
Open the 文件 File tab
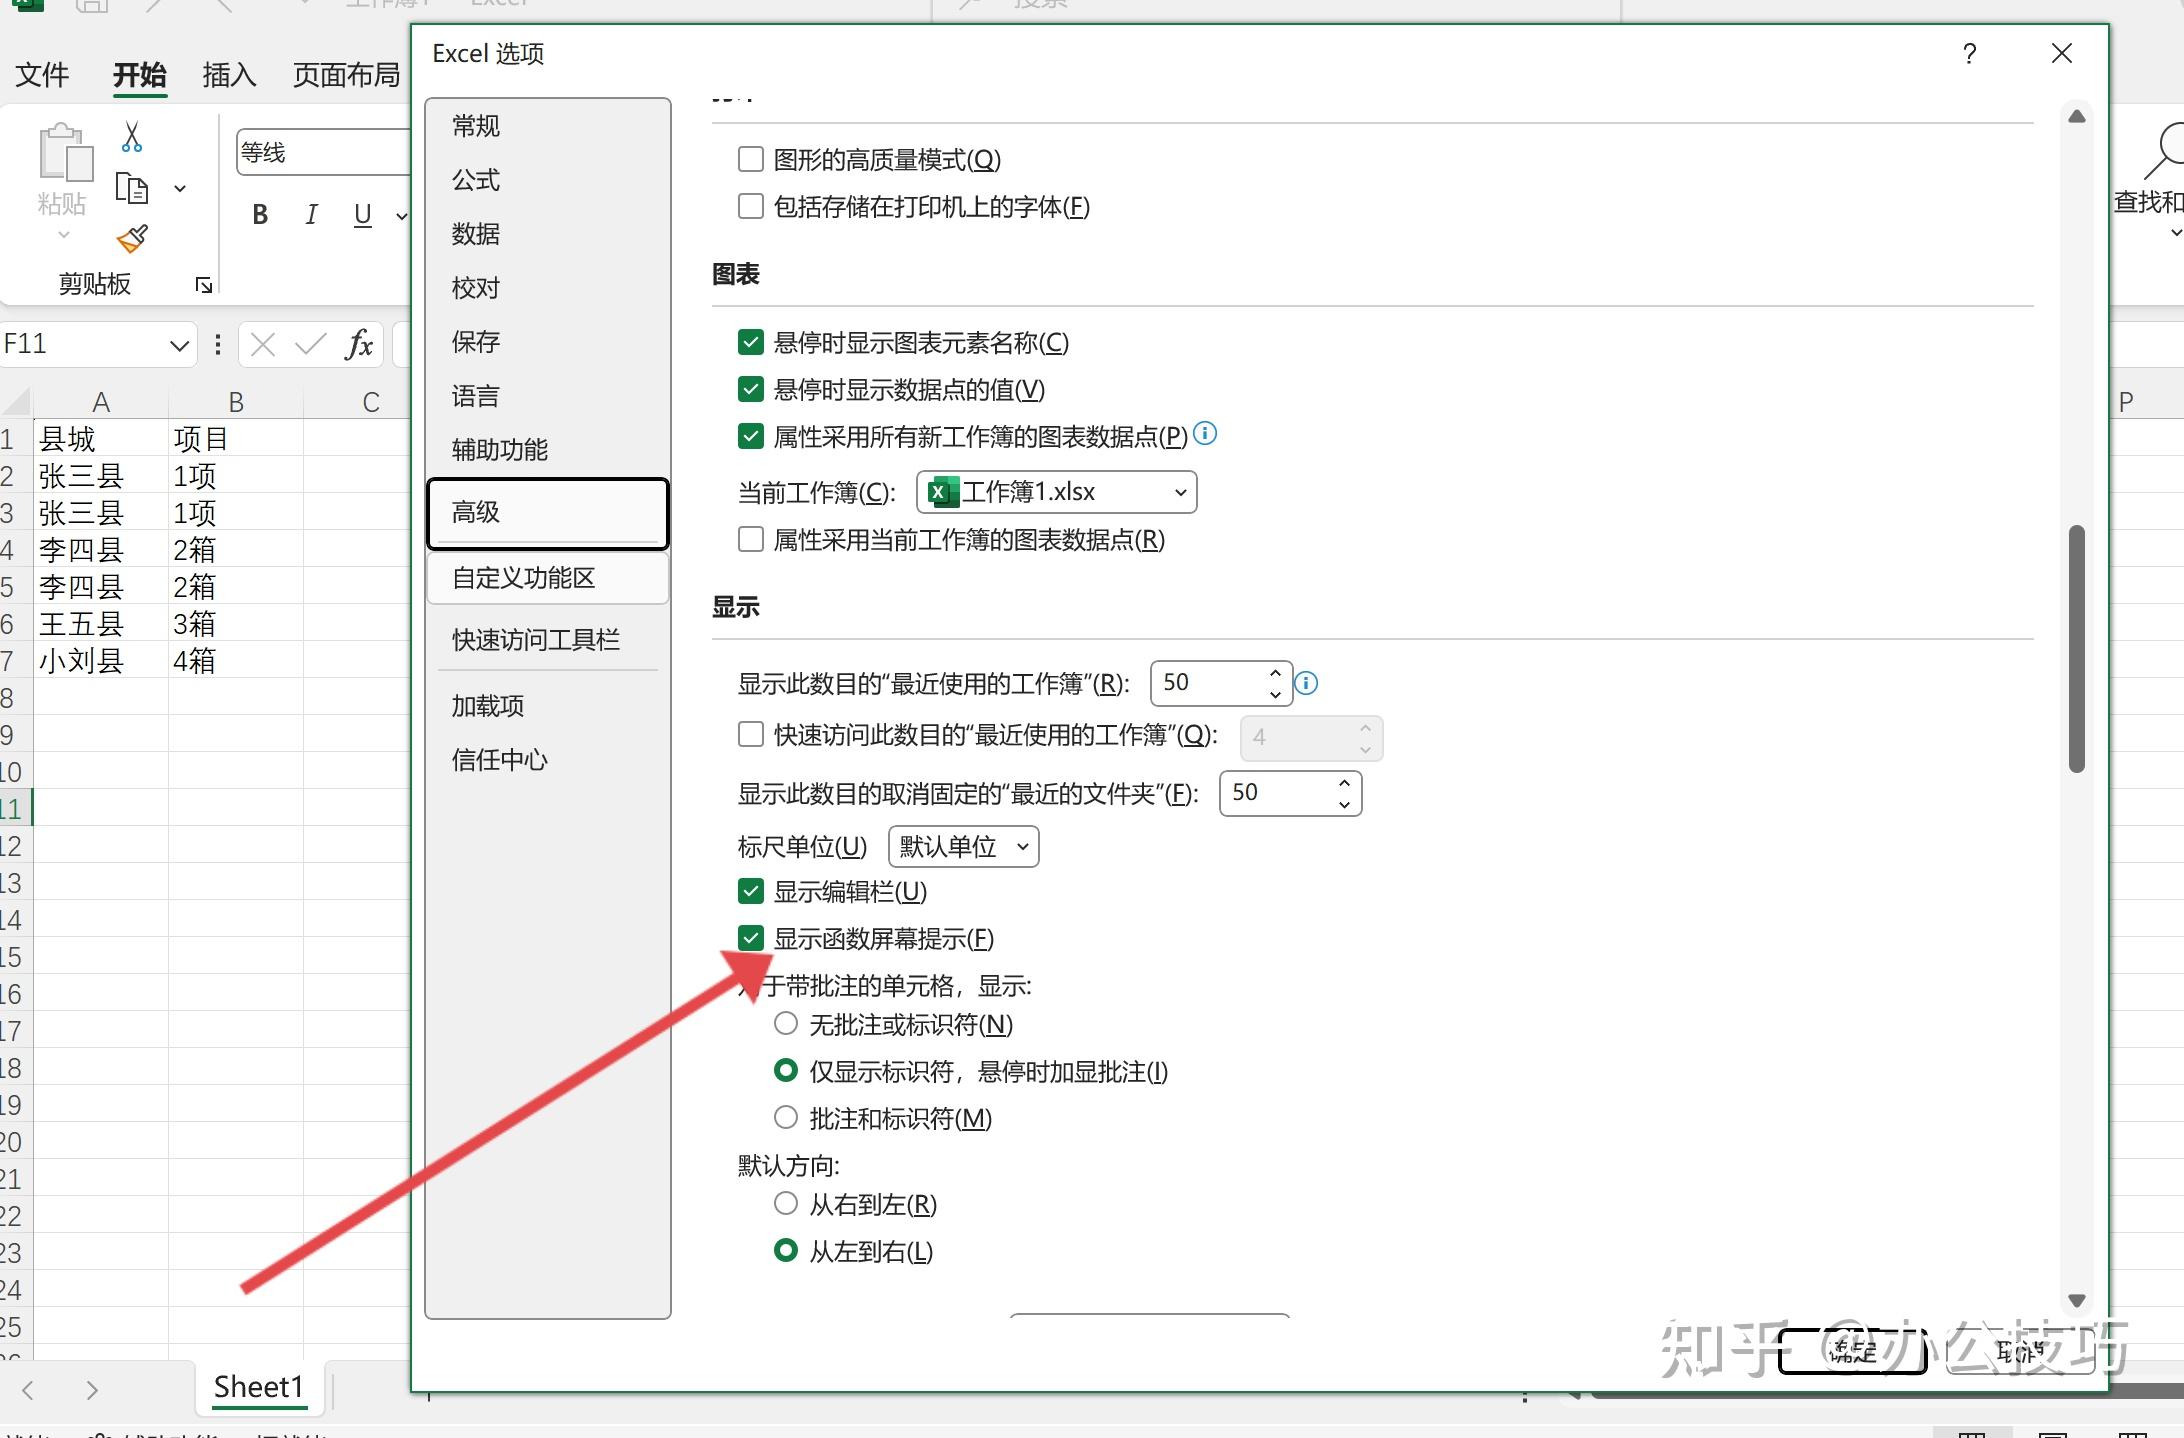[42, 75]
